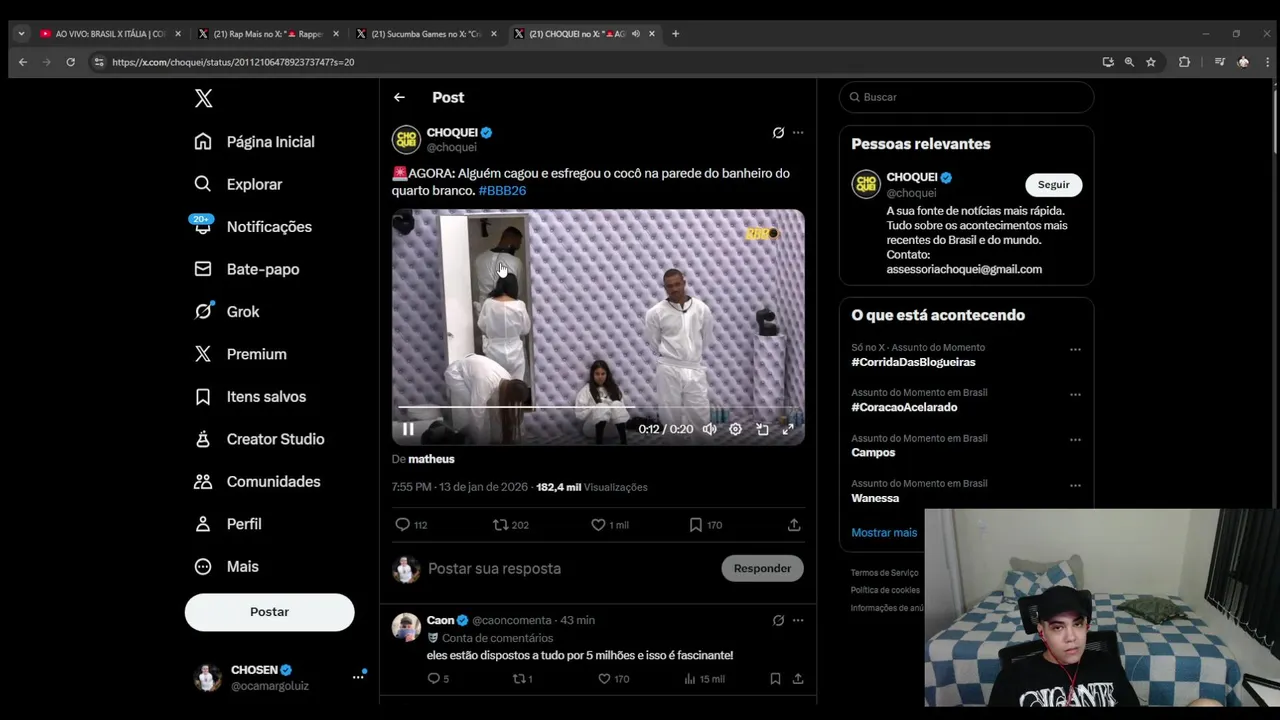Screen dimensions: 1280x720
Task: Click the Buscar search field
Action: coord(966,97)
